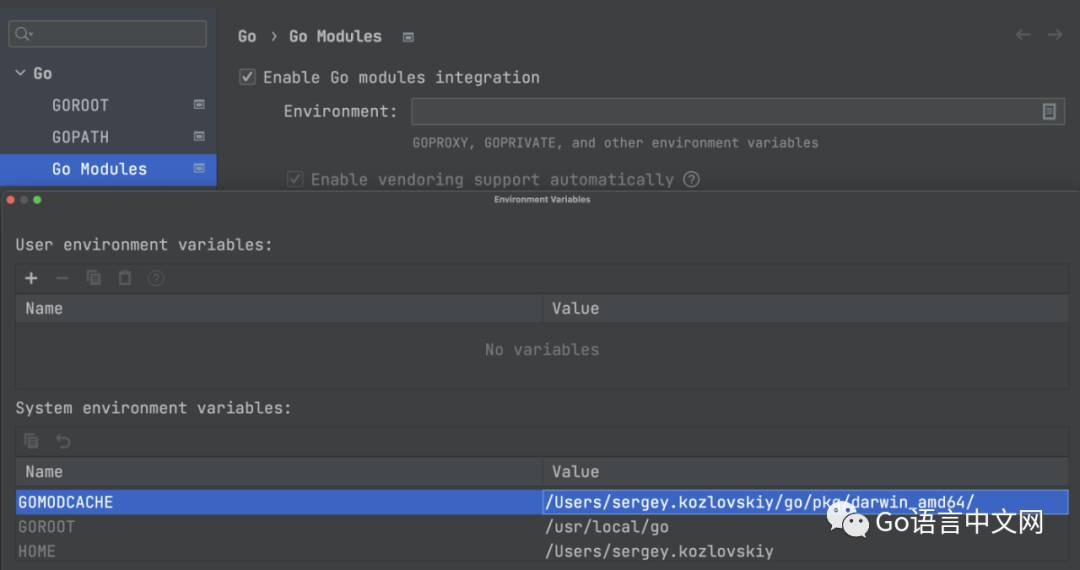Open GOPATH settings page
The width and height of the screenshot is (1080, 570).
[80, 137]
